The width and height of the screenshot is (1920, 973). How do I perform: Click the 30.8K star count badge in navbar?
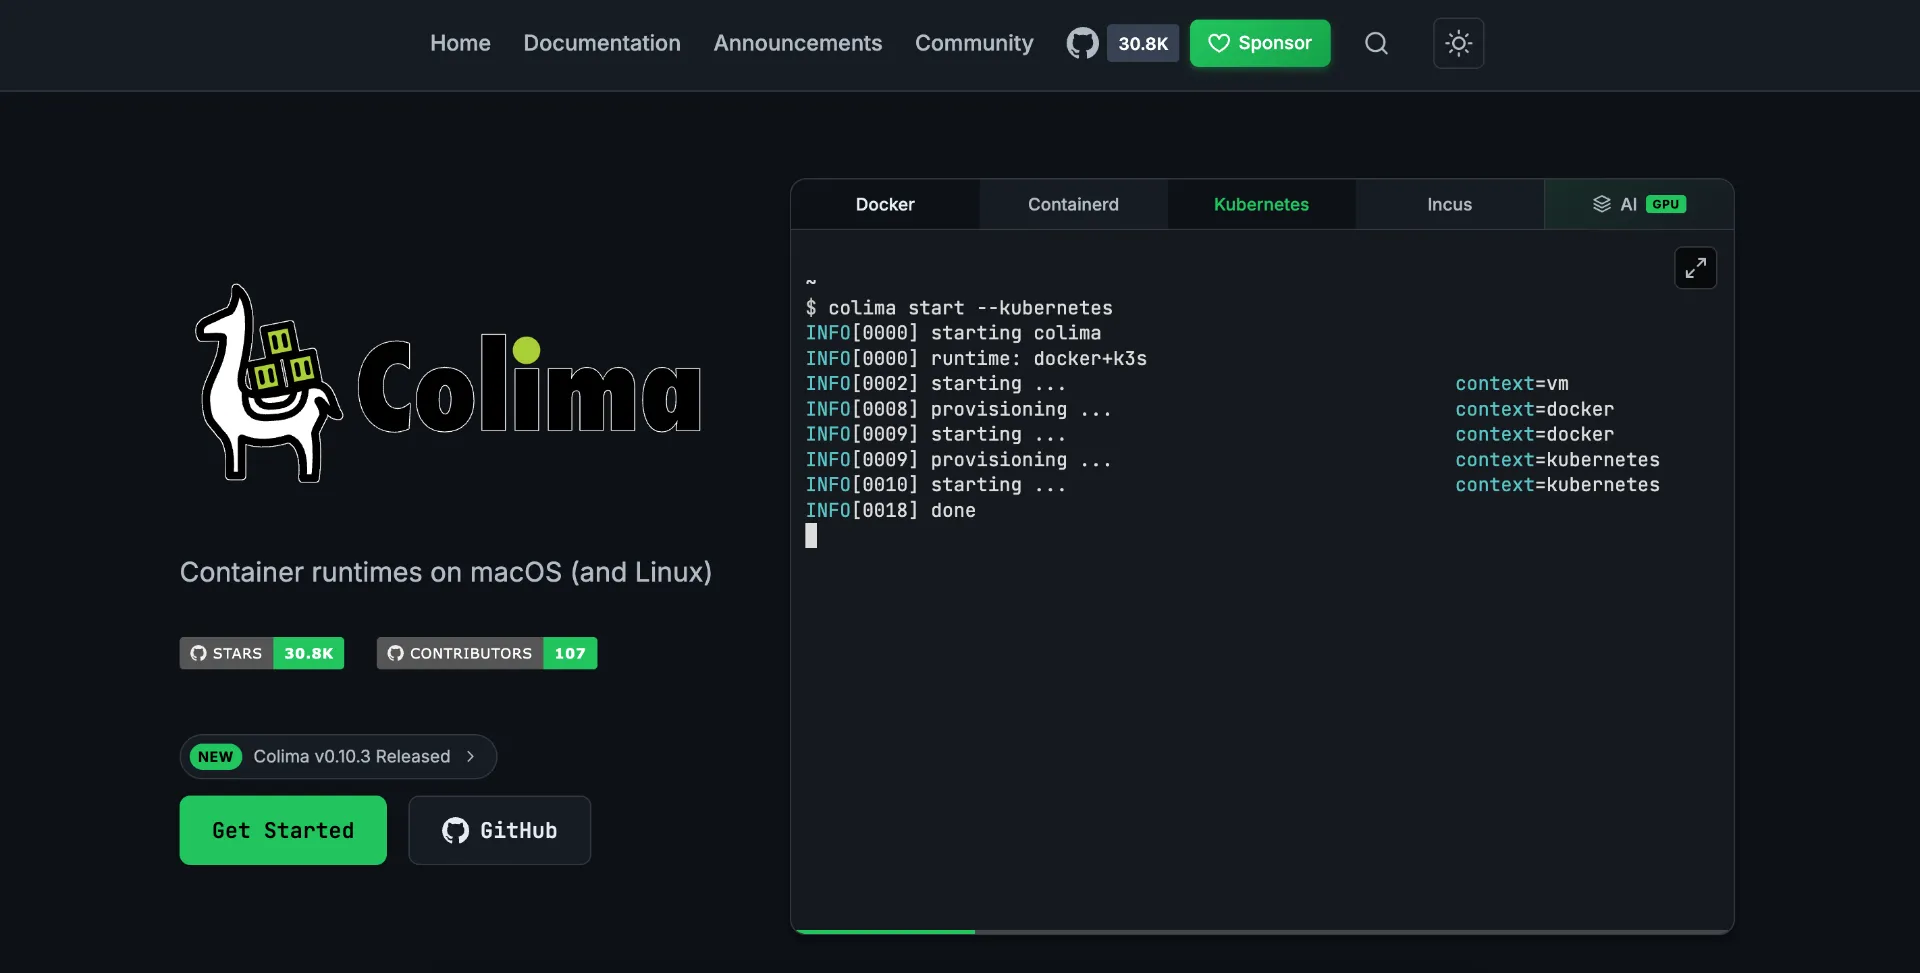pos(1143,43)
